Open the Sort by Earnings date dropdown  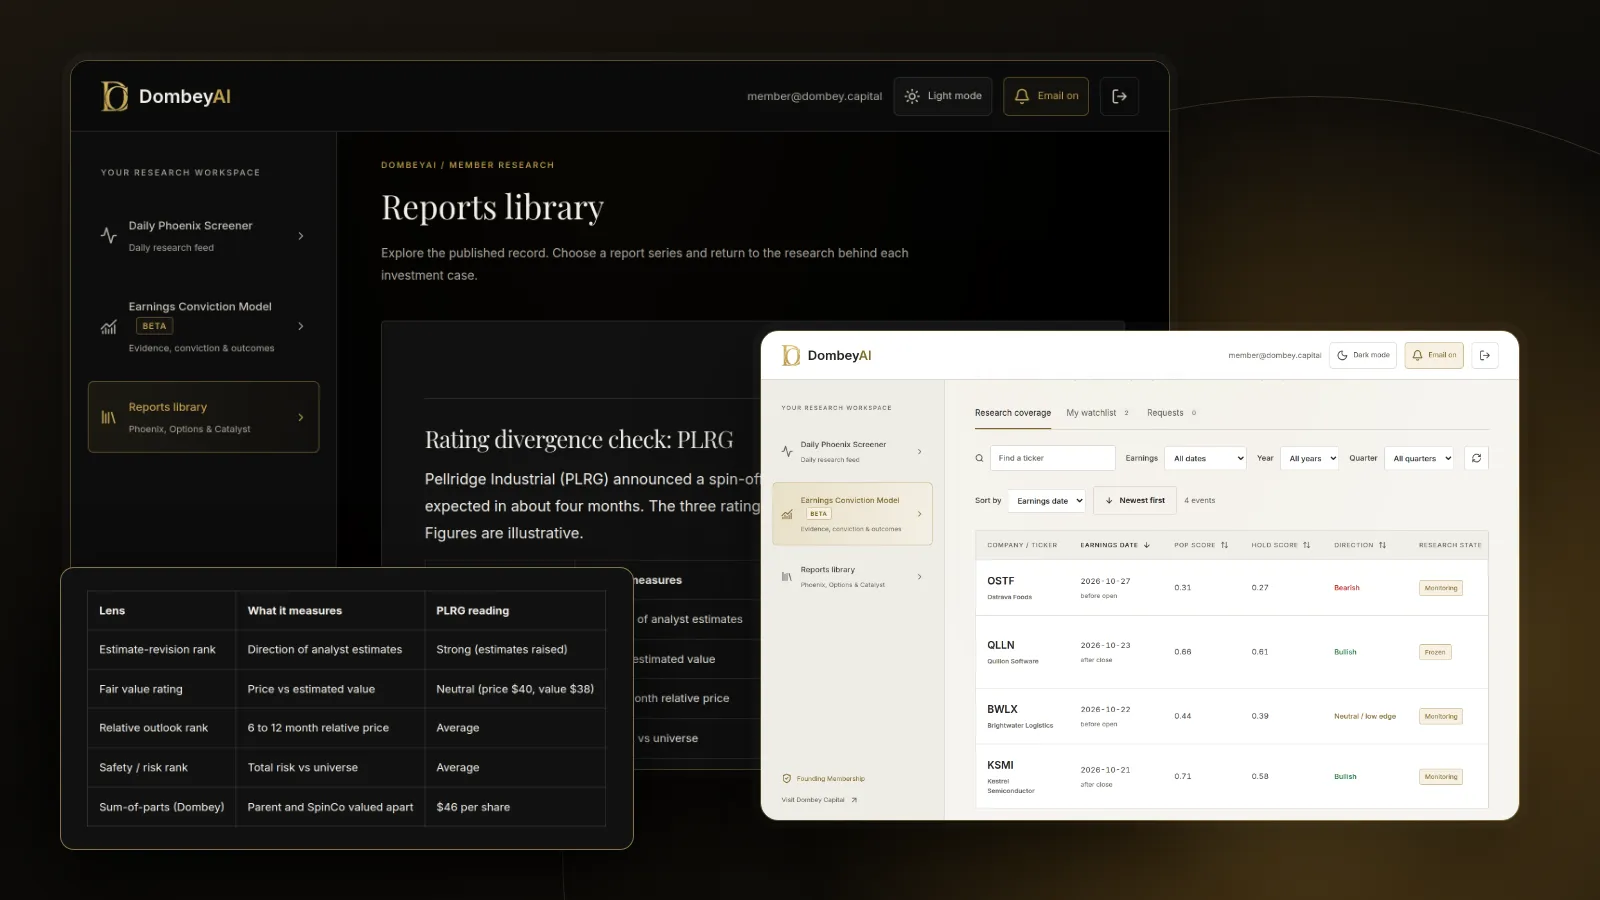point(1047,500)
